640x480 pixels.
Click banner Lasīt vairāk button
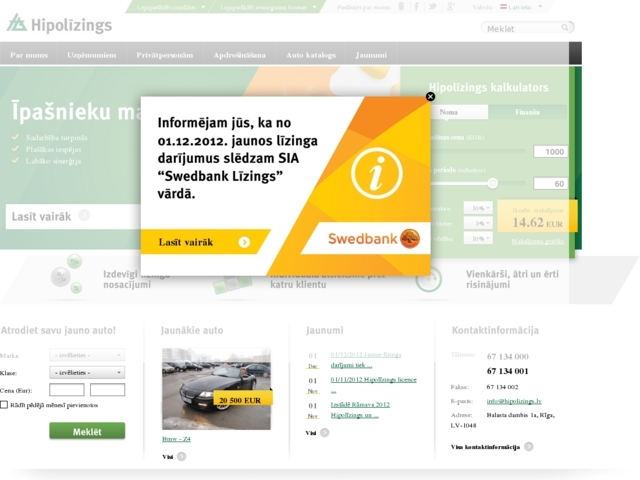click(x=73, y=216)
